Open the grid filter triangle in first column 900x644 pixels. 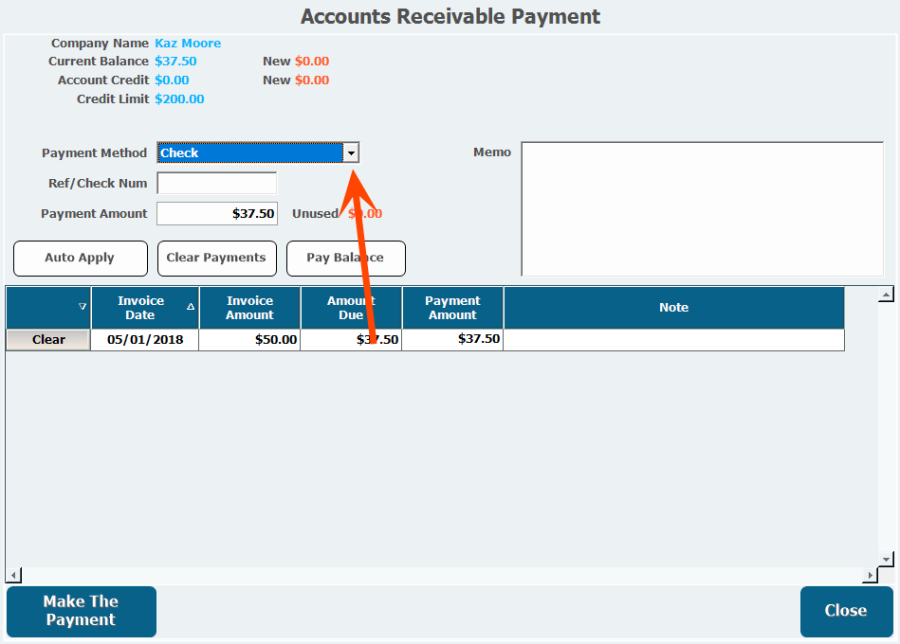click(x=82, y=307)
